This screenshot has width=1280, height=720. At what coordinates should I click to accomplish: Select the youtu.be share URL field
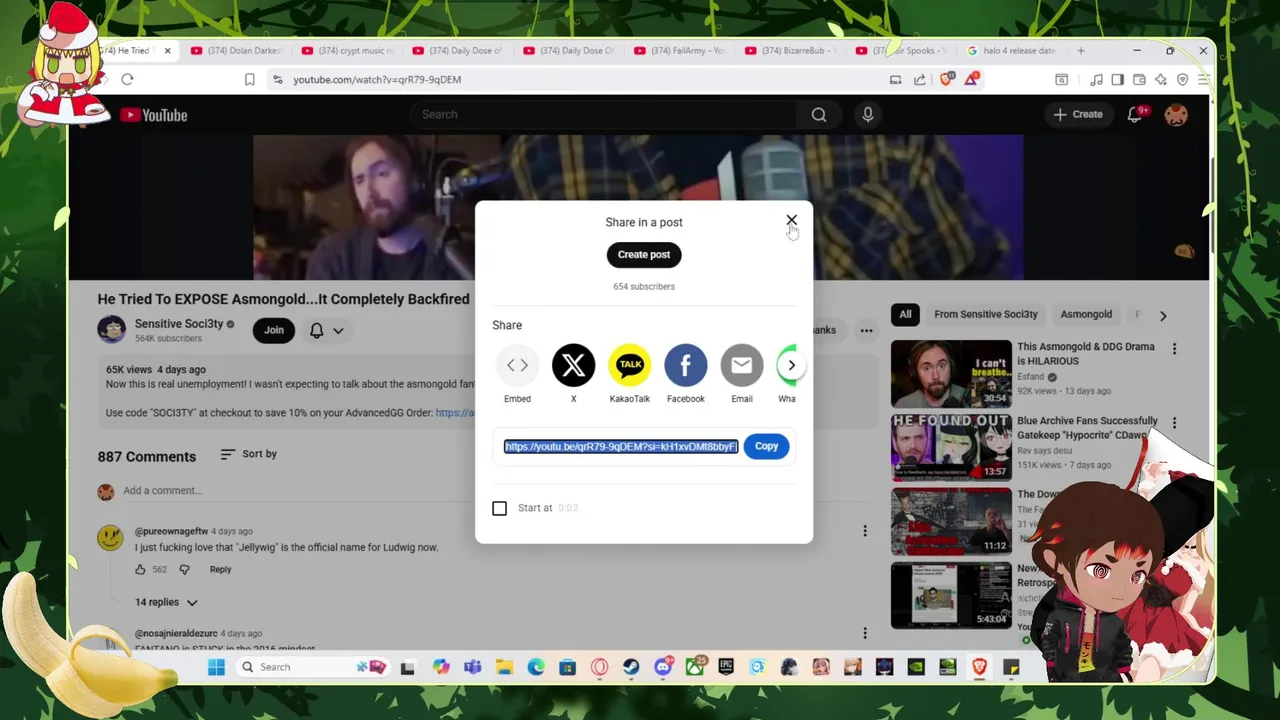pyautogui.click(x=621, y=447)
